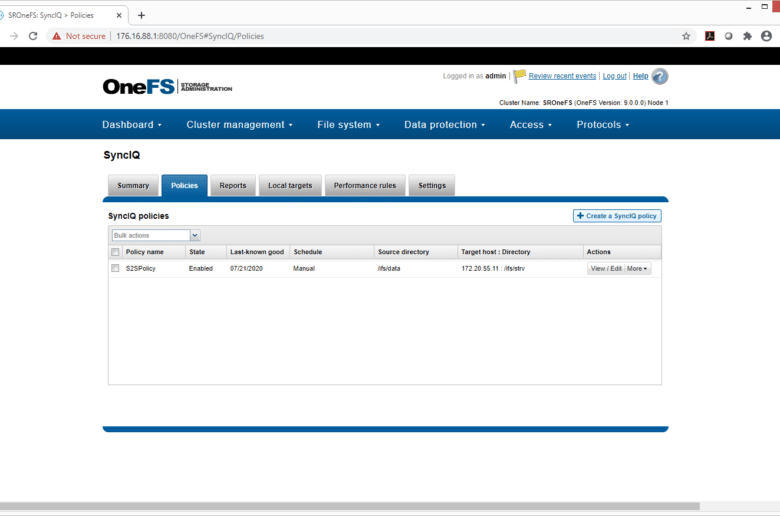
Task: Open the Data protection menu
Action: tap(444, 124)
